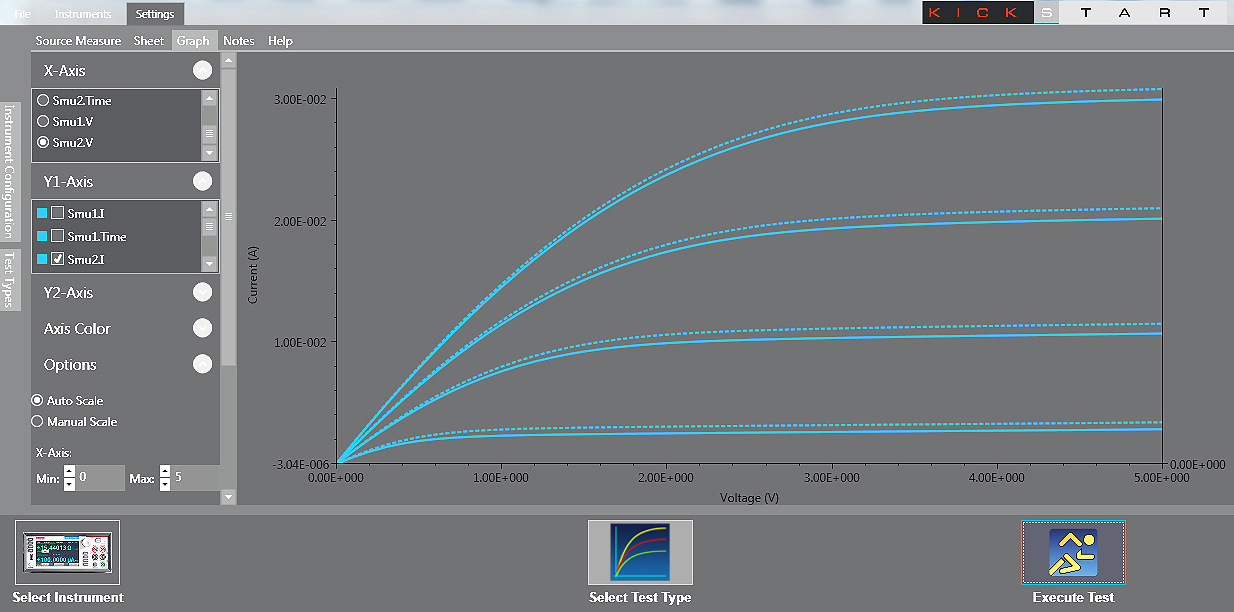Screen dimensions: 1234x612
Task: Enable the Smu1.I checkbox on Y1-Axis
Action: click(58, 213)
